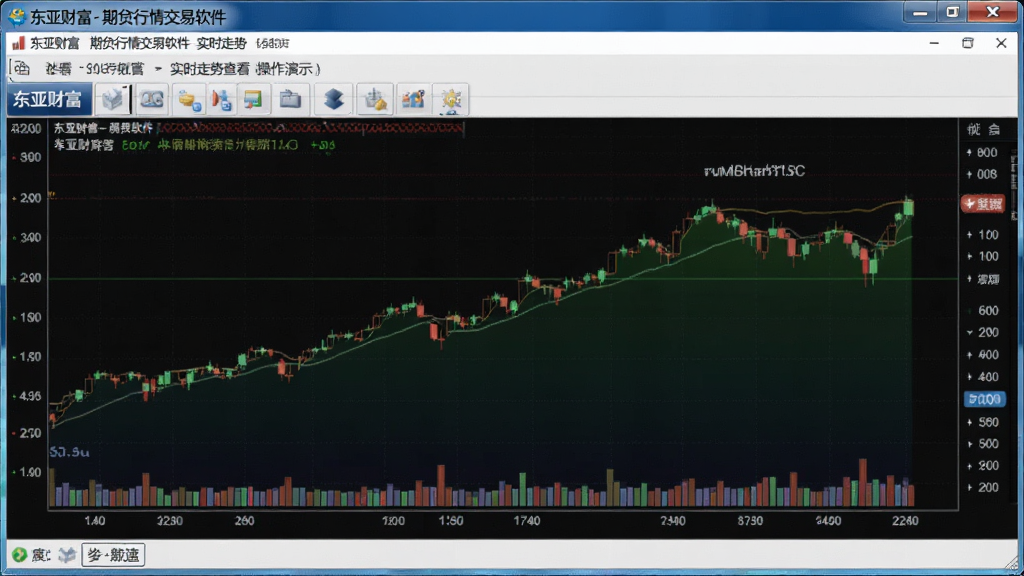
Task: Expand the +560 entry in right panel
Action: point(983,422)
